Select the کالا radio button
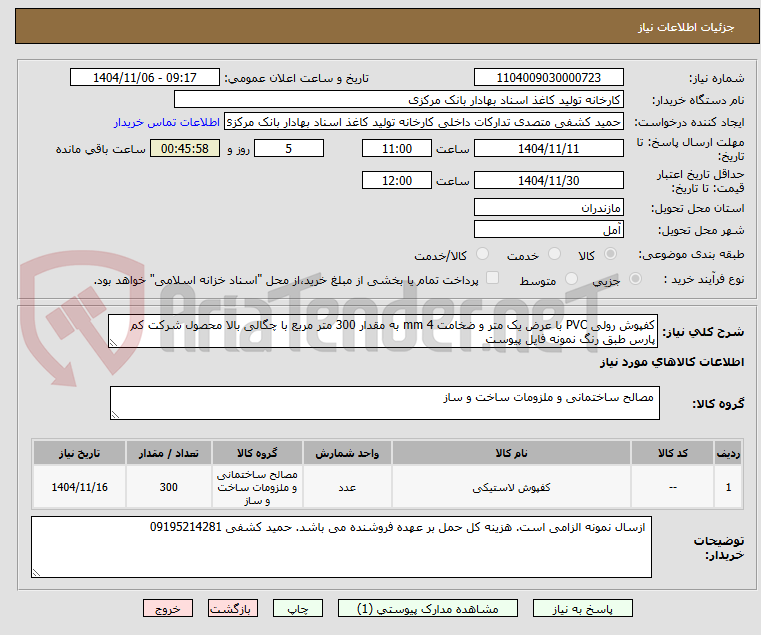Image resolution: width=761 pixels, height=635 pixels. pyautogui.click(x=611, y=254)
